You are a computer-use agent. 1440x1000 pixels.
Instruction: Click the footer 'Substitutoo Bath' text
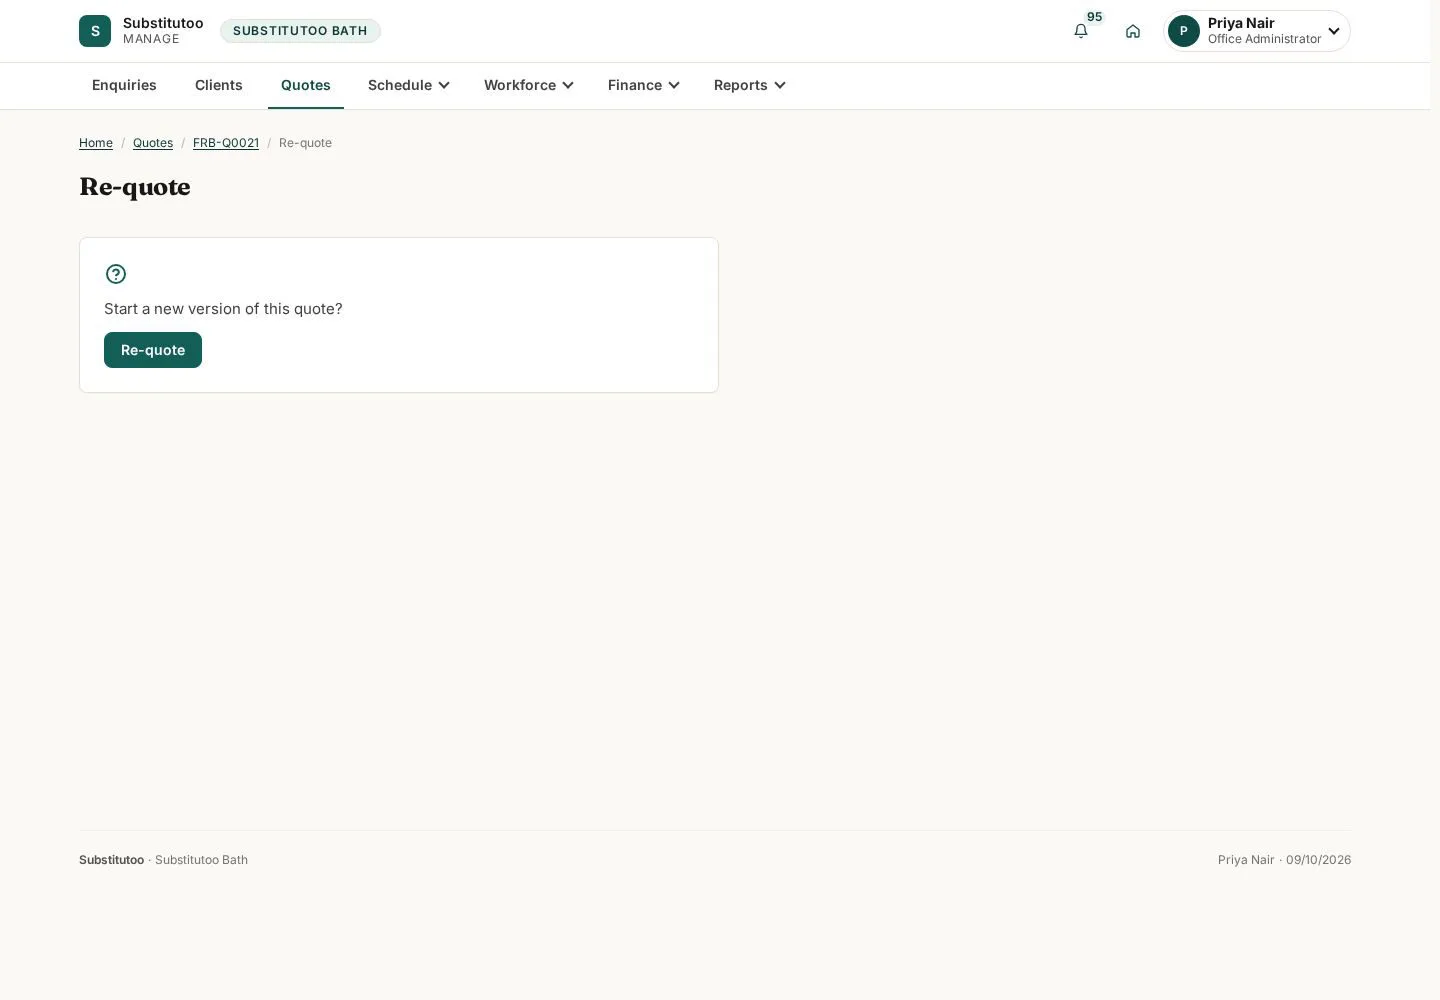(x=201, y=860)
